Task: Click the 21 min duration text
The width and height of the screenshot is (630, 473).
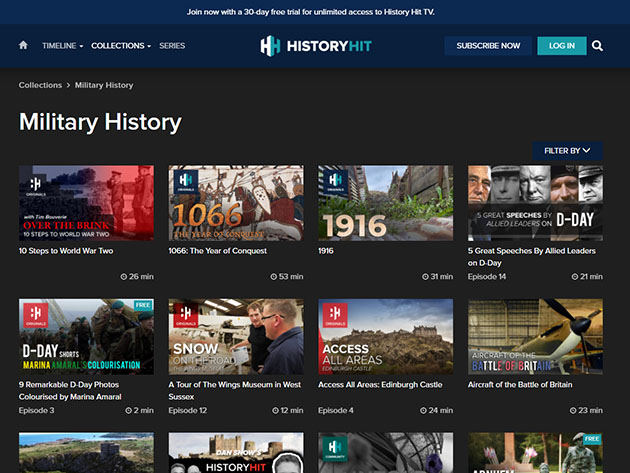Action: [x=591, y=276]
